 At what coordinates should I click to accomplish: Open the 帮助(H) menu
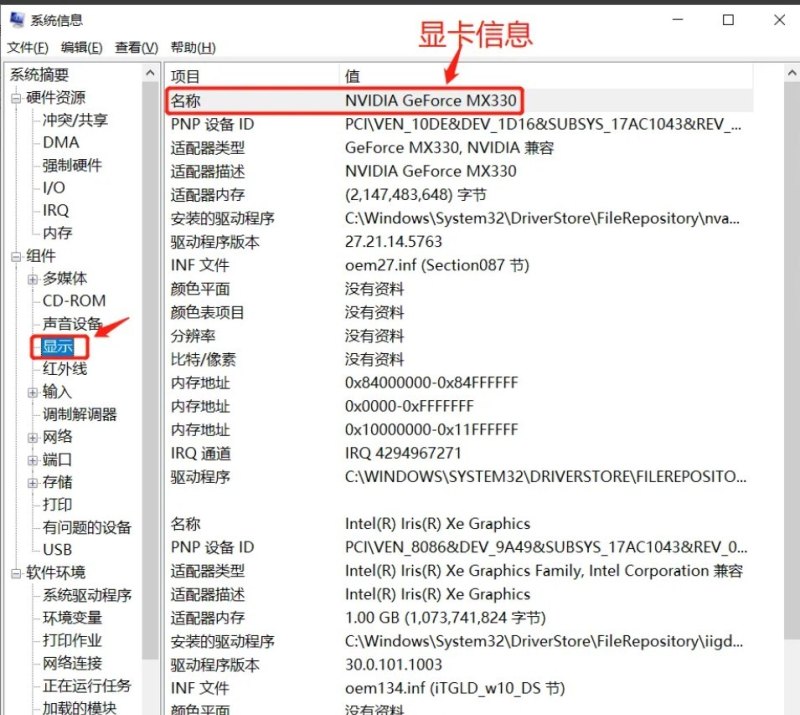click(193, 47)
